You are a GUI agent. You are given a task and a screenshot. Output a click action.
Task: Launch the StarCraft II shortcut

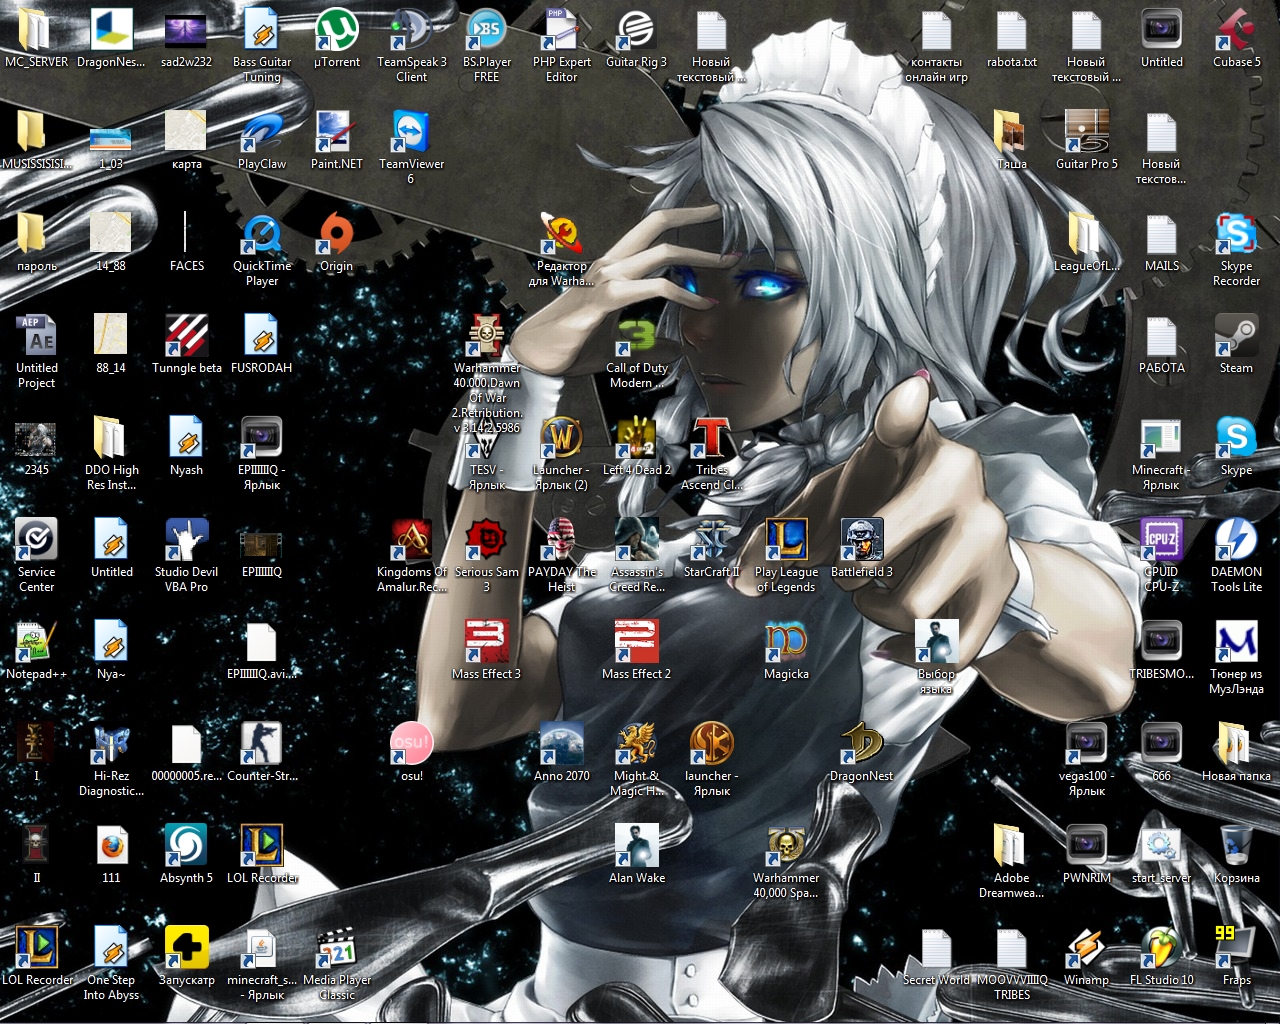click(712, 540)
